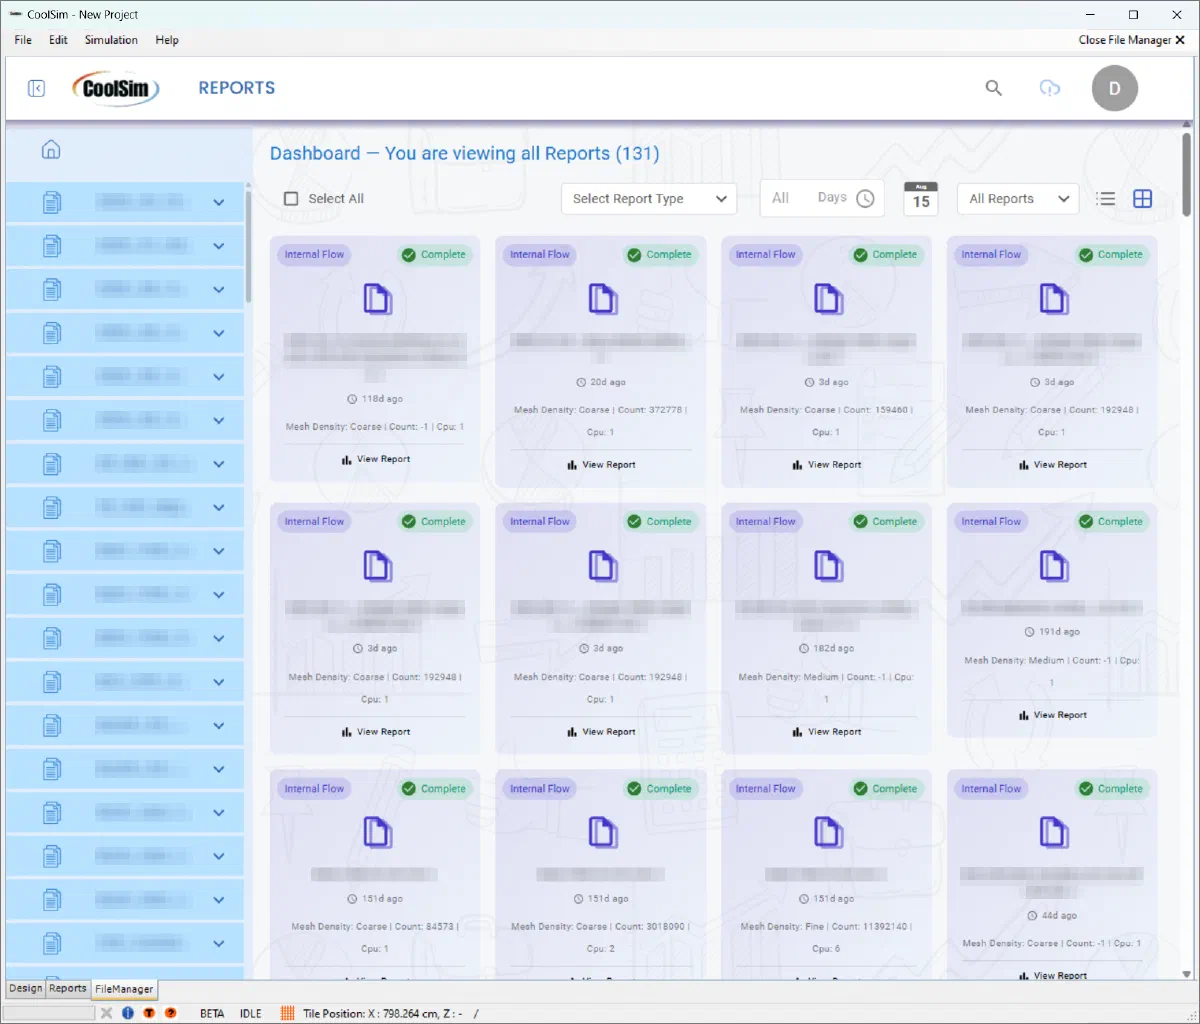This screenshot has width=1200, height=1024.
Task: Click the BETA label in status bar
Action: (212, 1013)
